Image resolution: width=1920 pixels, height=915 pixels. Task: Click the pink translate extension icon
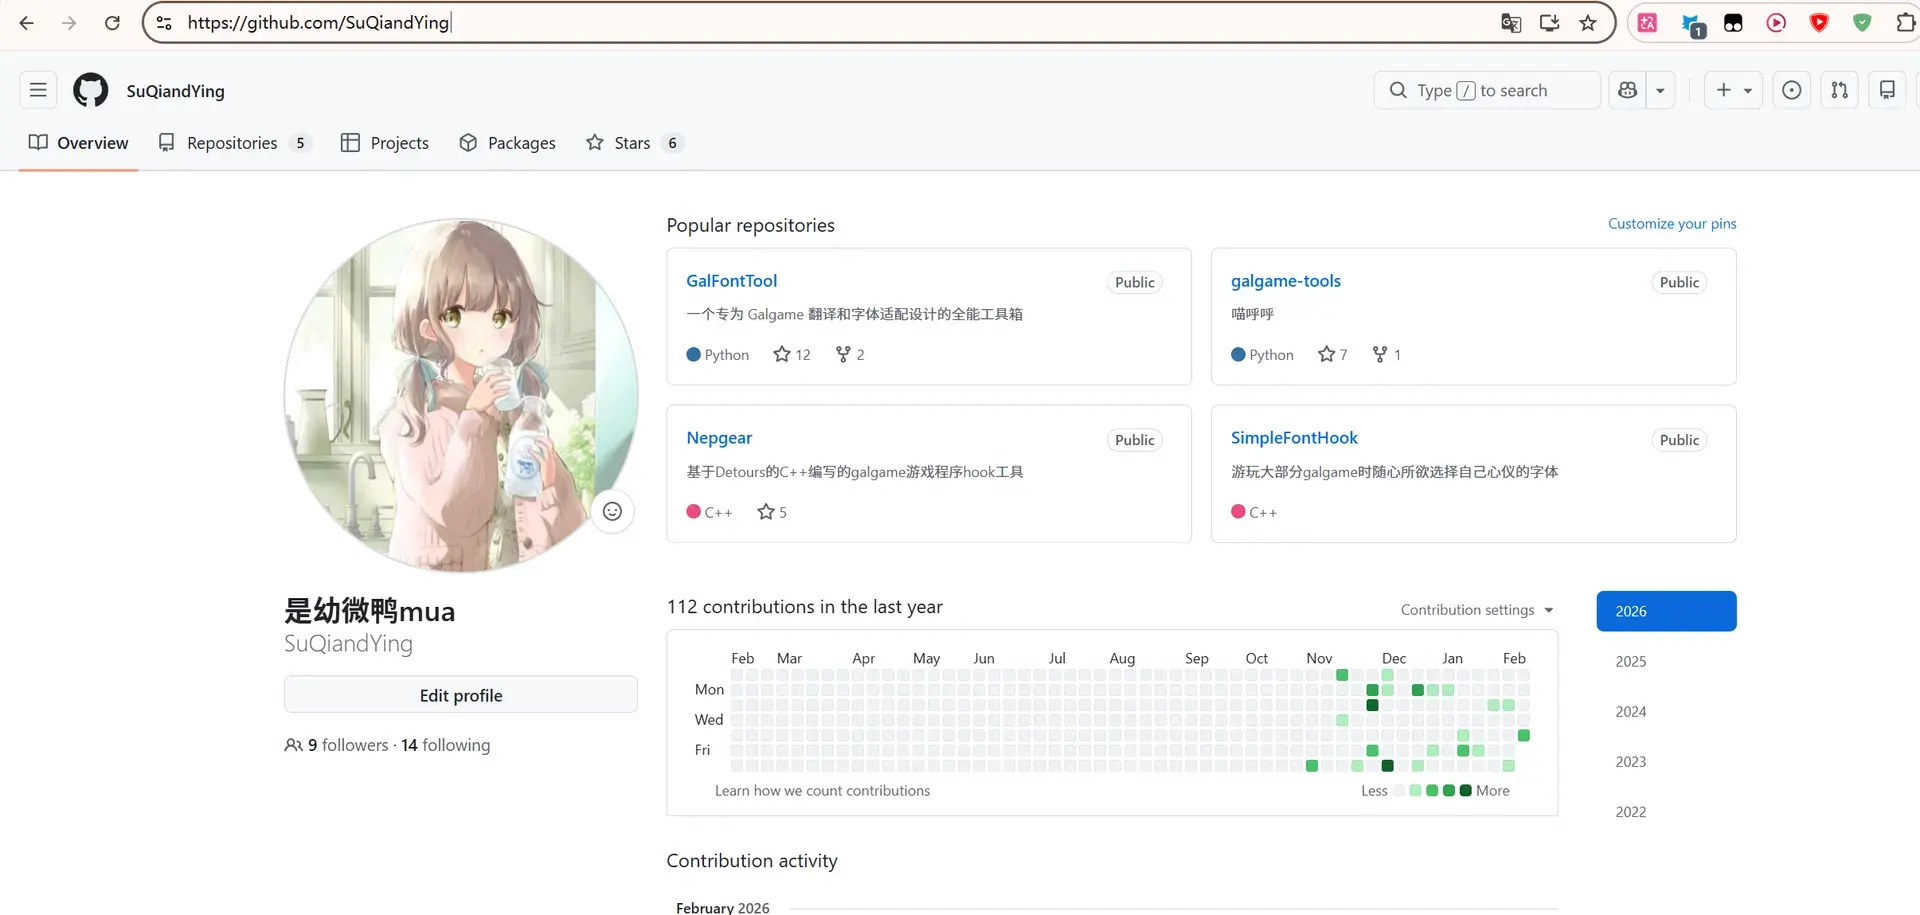pyautogui.click(x=1648, y=23)
